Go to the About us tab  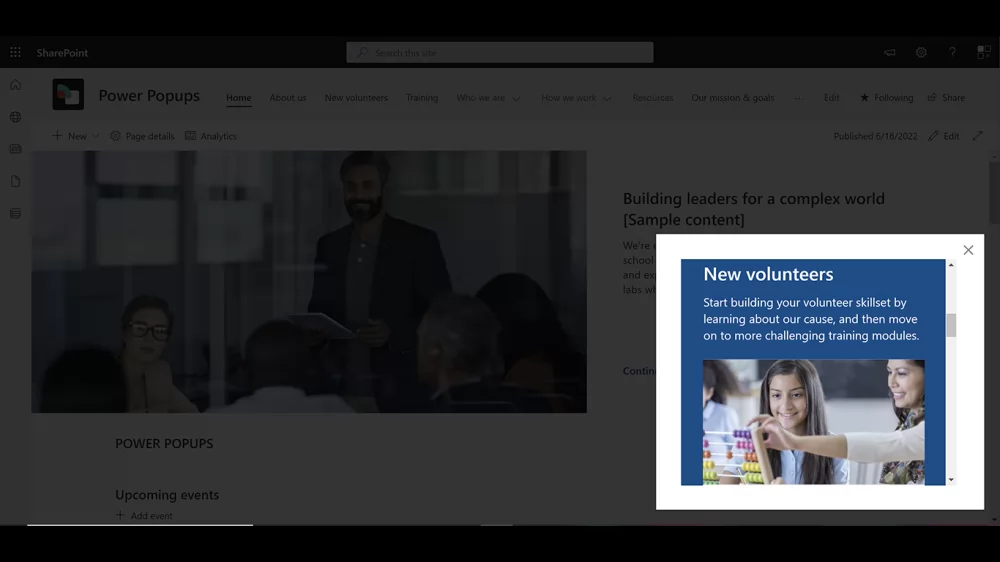click(288, 98)
